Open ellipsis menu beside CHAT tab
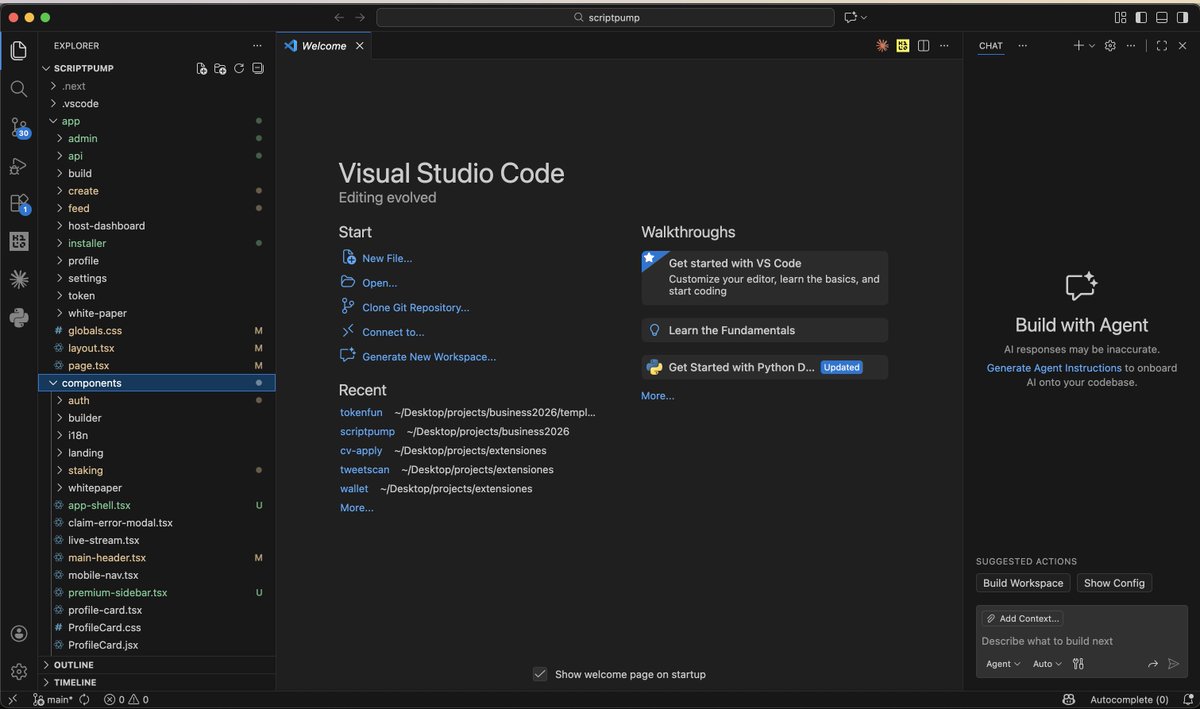Image resolution: width=1200 pixels, height=709 pixels. pos(1023,46)
